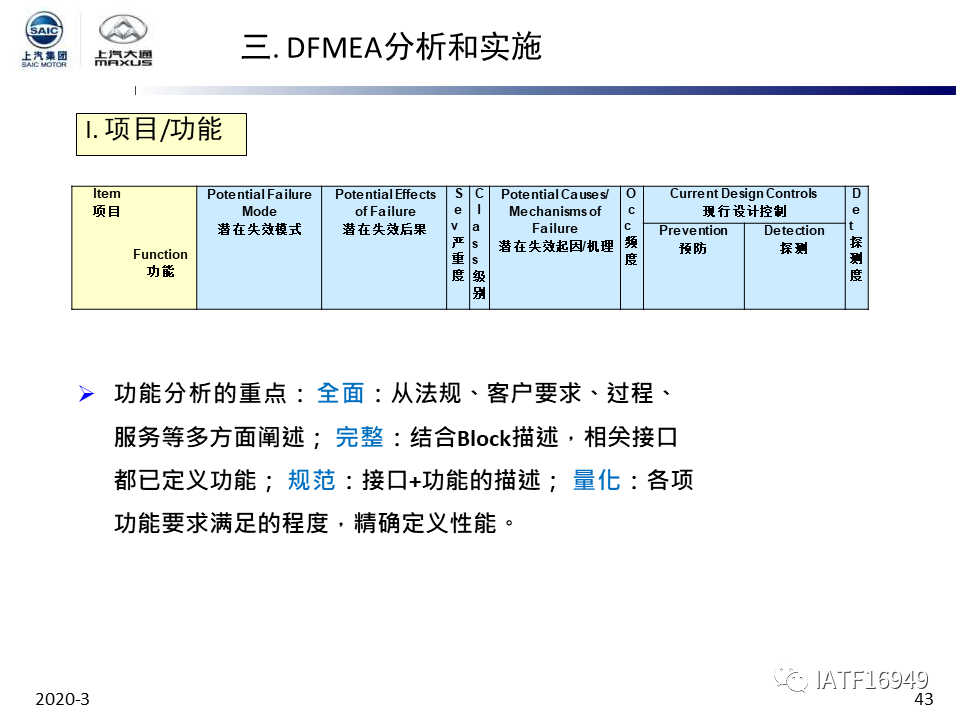Click the SAIC Motor logo

(x=45, y=40)
